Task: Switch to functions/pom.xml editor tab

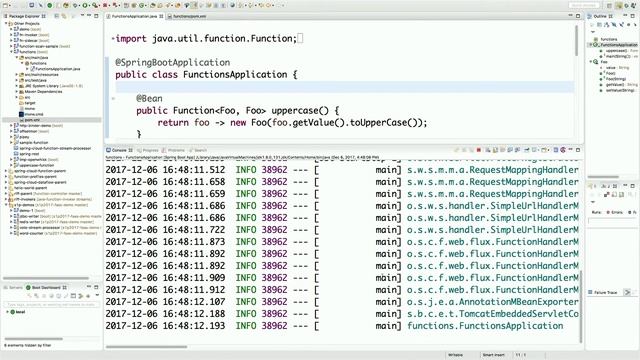Action: (x=187, y=16)
